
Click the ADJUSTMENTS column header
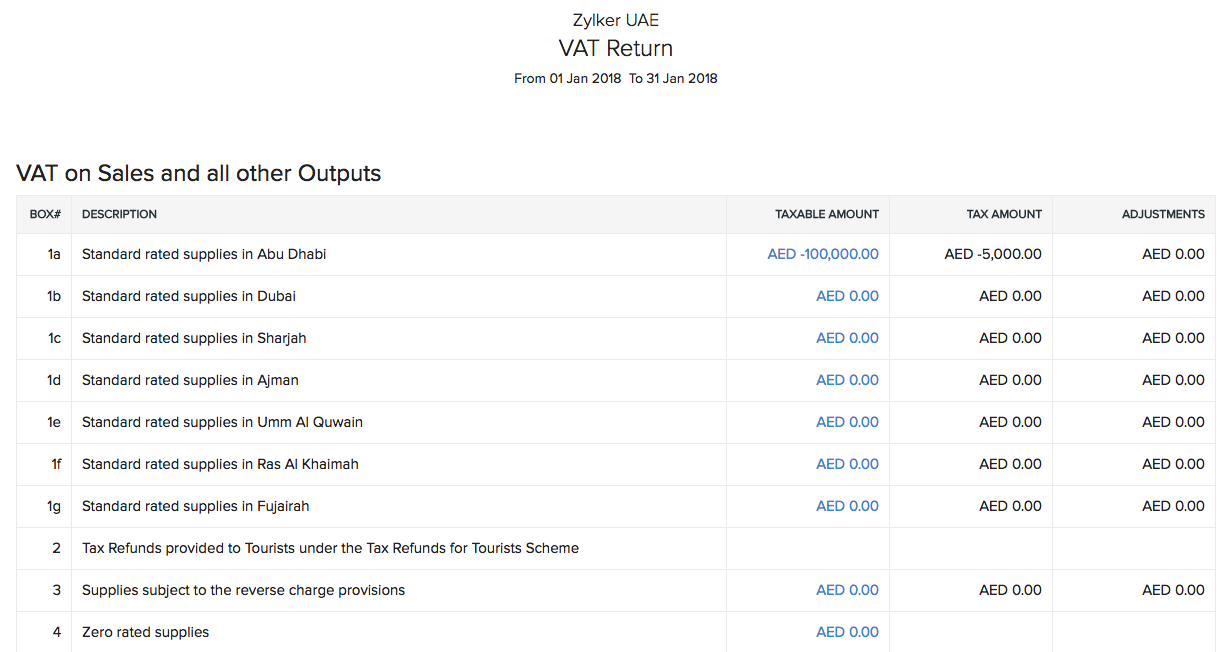pyautogui.click(x=1163, y=214)
